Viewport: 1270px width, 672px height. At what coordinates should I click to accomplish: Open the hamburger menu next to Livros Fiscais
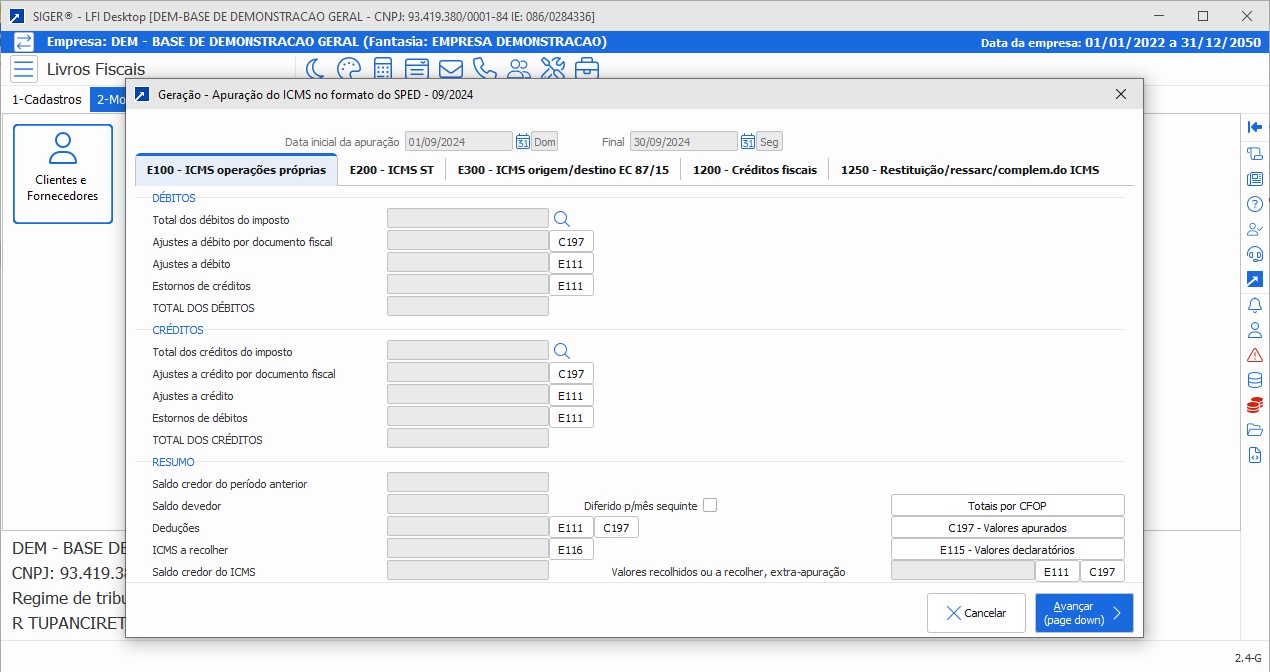24,69
